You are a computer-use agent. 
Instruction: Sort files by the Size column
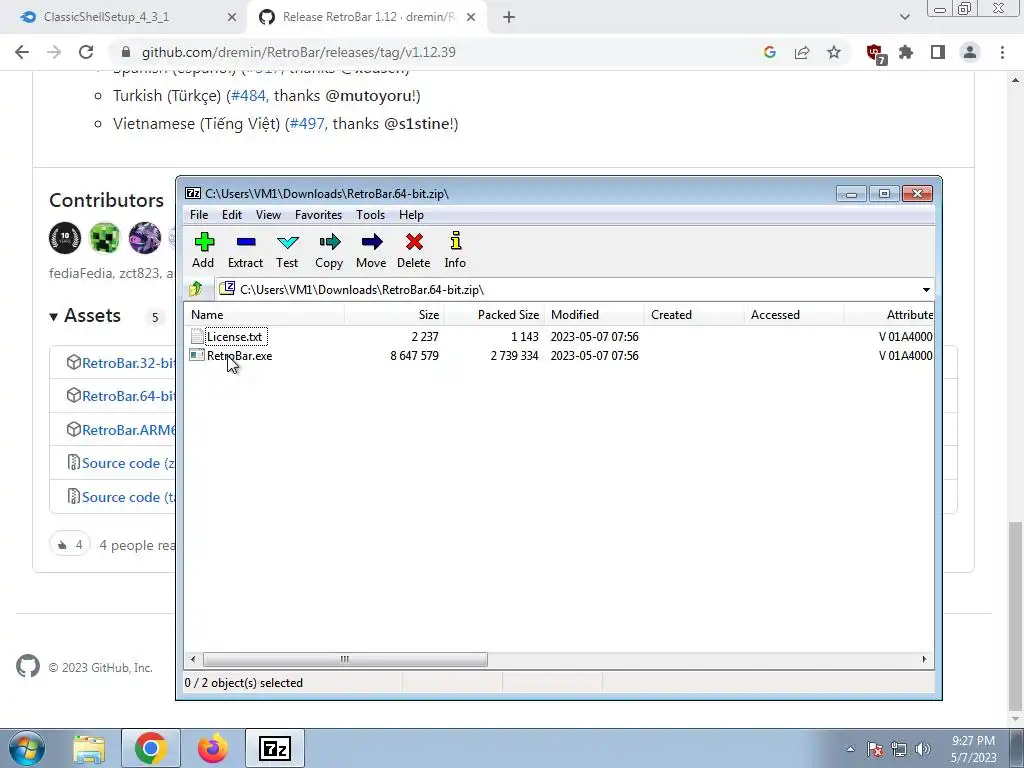394,315
